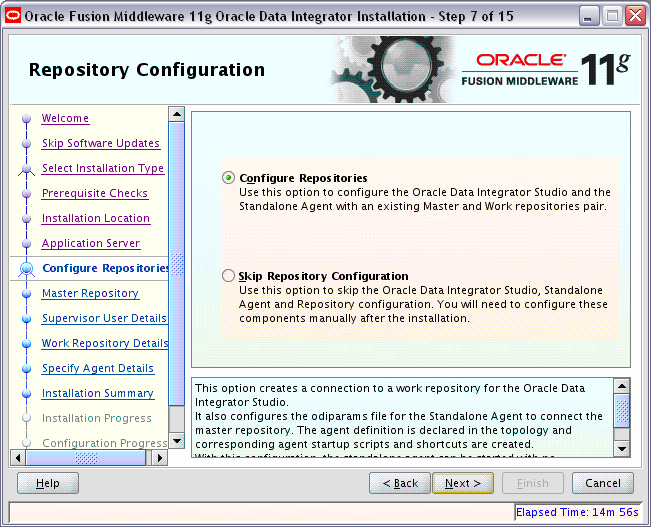Click the Master Repository step bullet icon
651x527 pixels.
pos(27,294)
